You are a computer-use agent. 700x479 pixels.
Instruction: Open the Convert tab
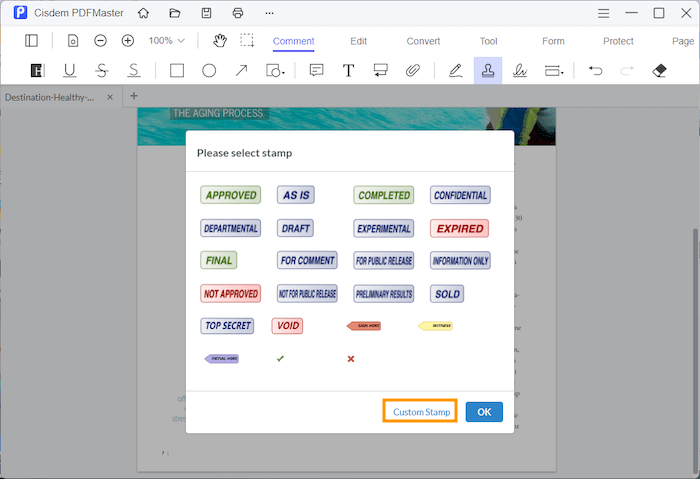coord(423,41)
